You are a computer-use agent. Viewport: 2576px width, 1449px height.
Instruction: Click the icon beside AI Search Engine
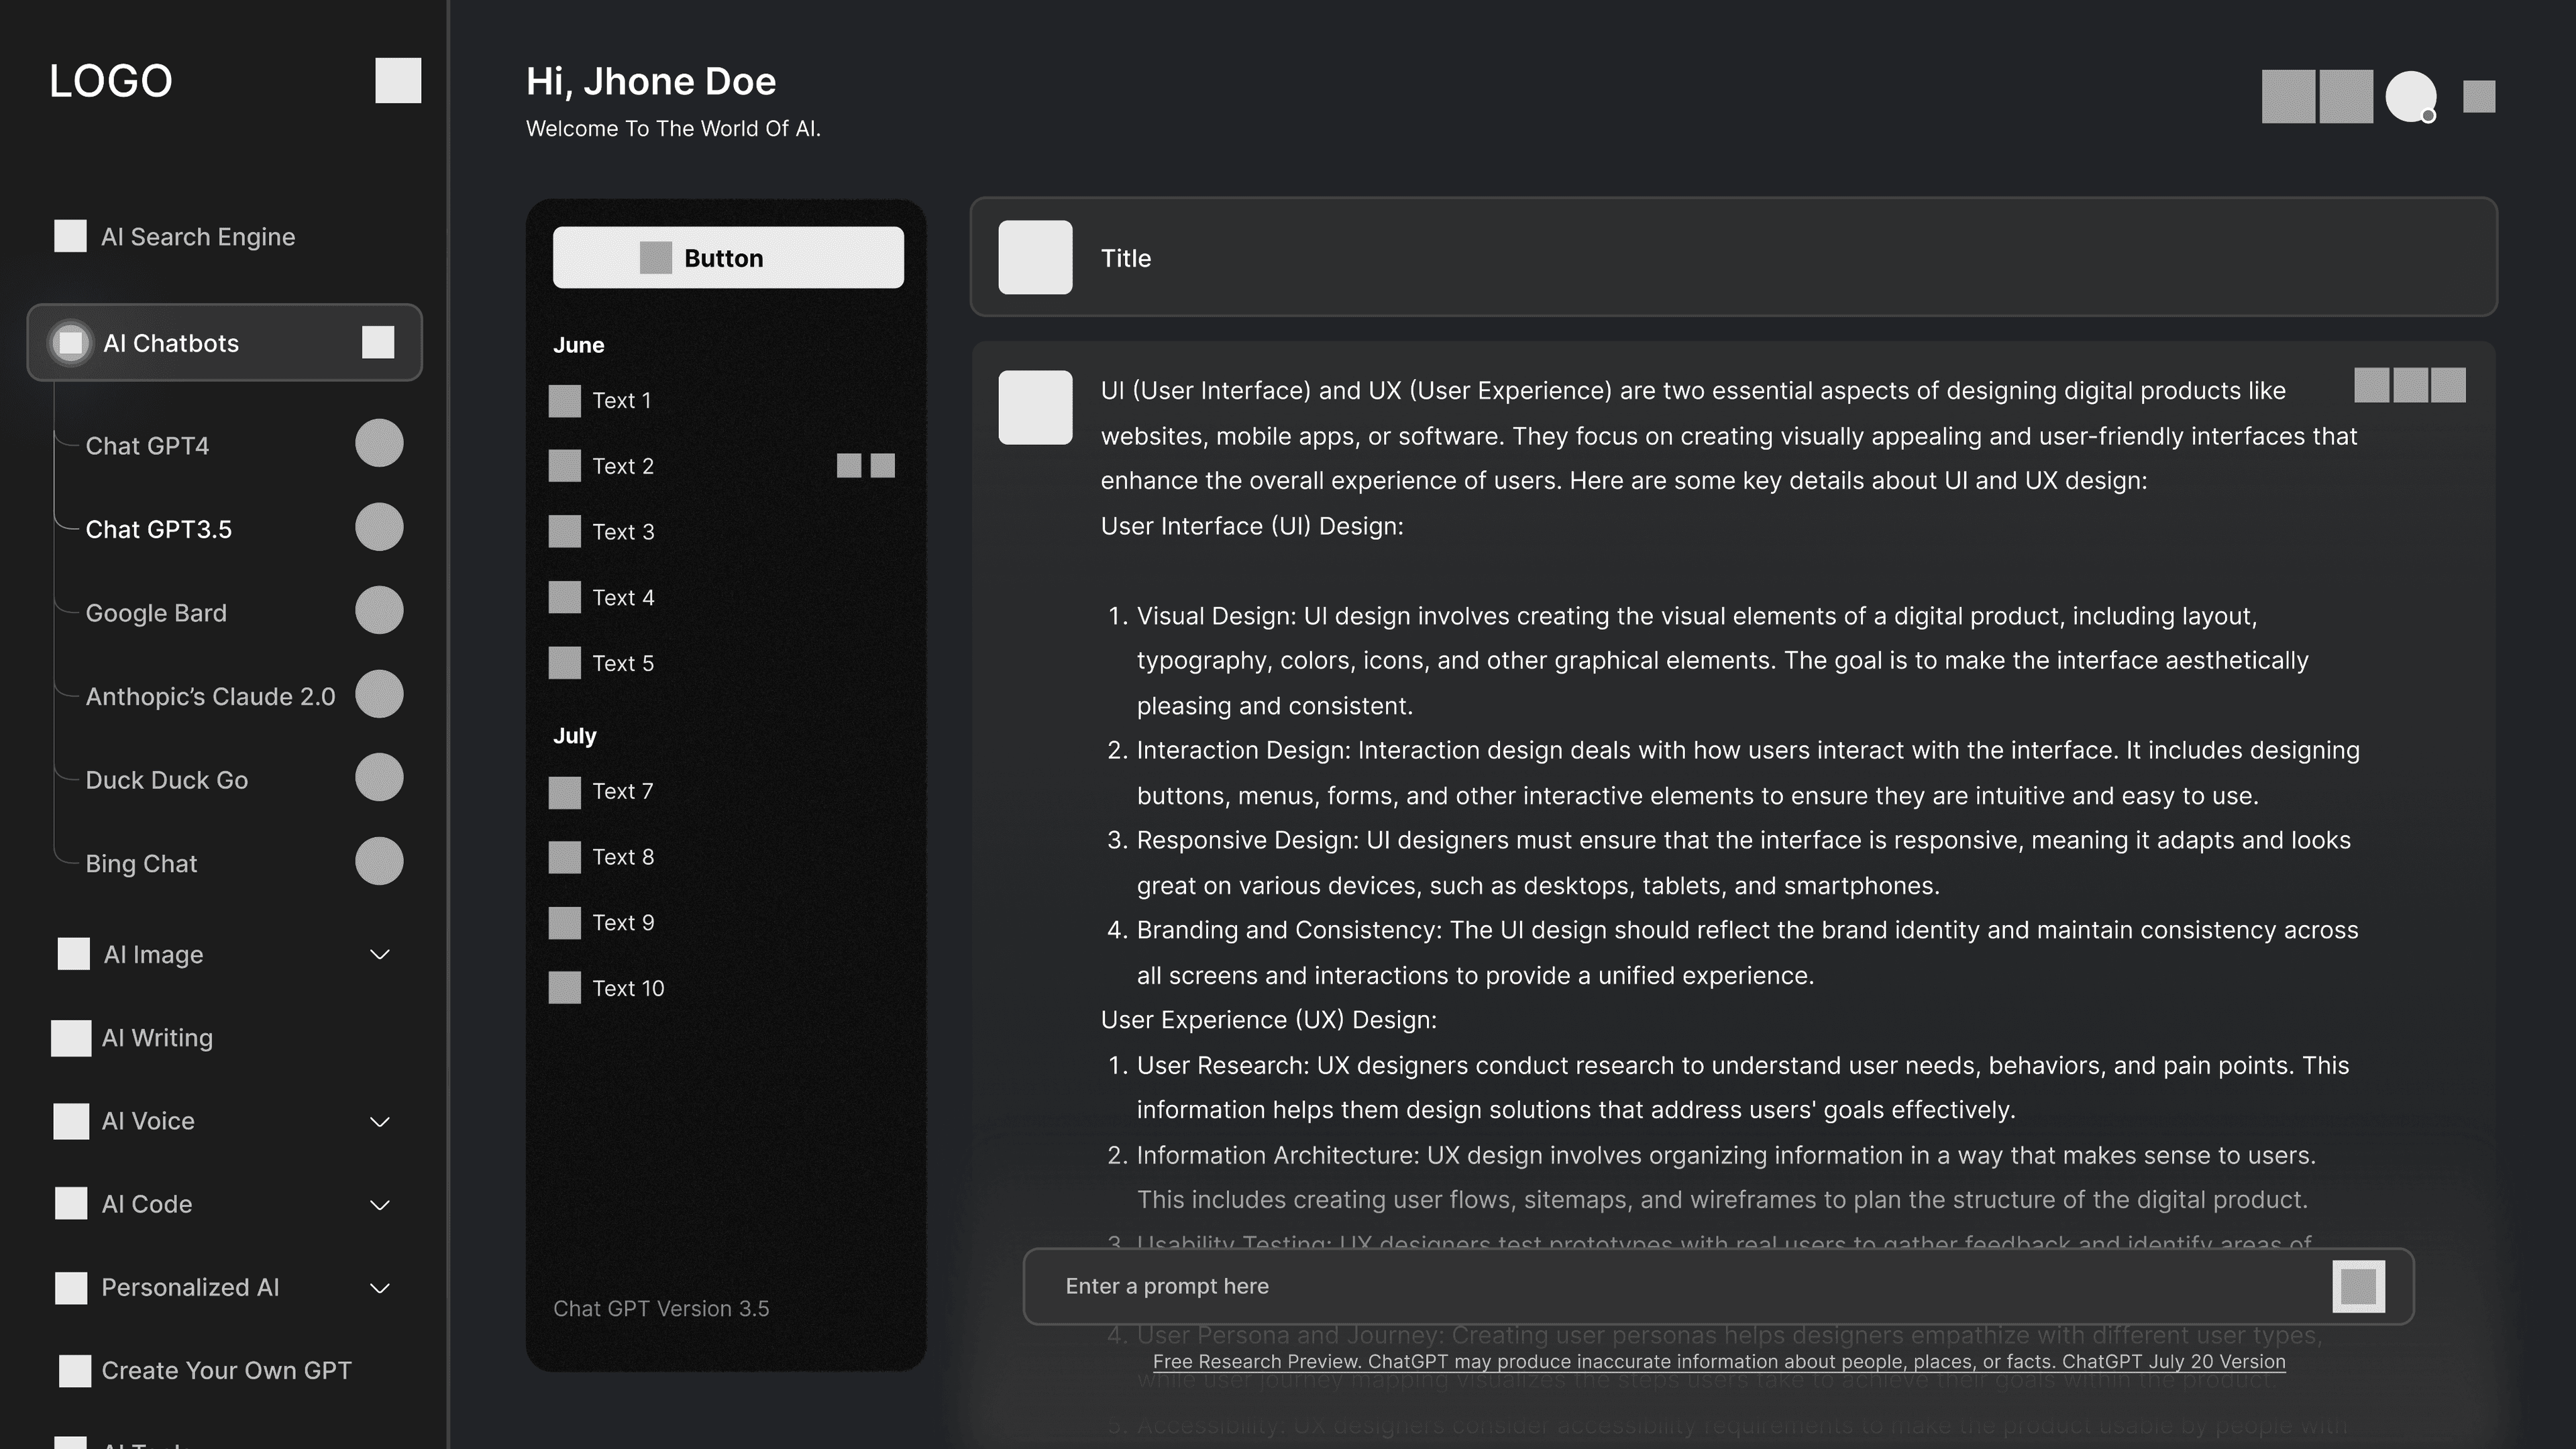(70, 236)
